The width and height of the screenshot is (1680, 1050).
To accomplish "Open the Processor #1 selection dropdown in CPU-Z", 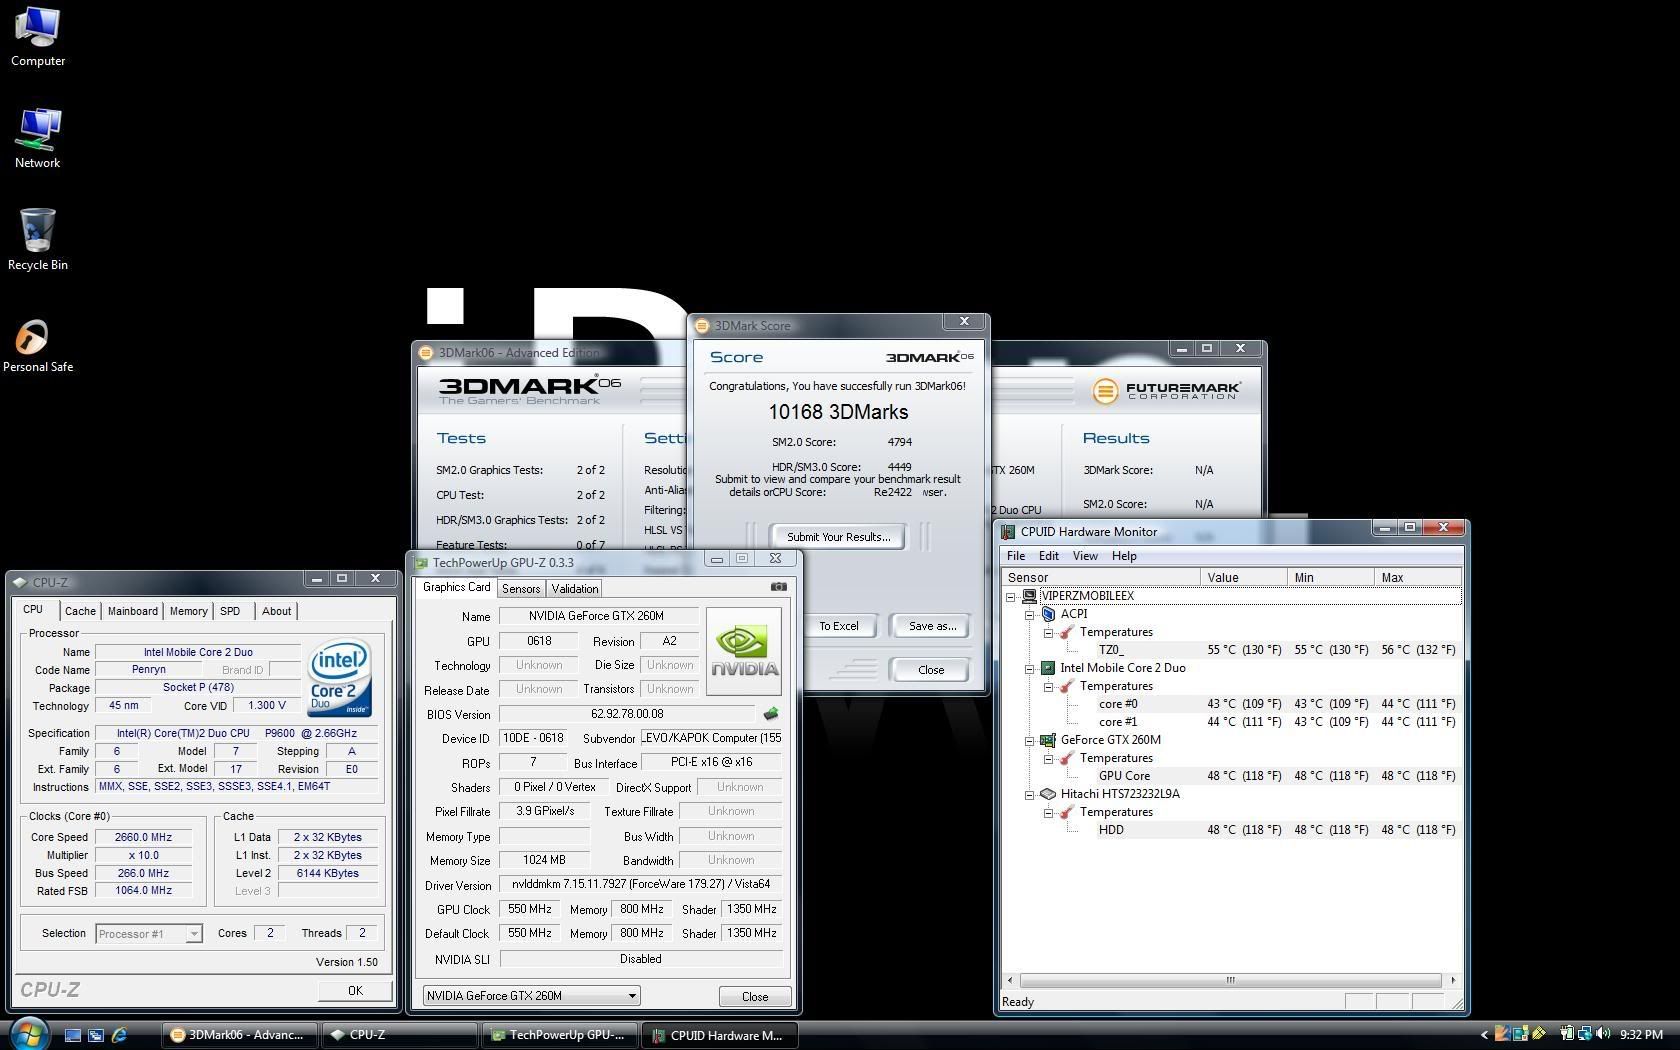I will click(149, 934).
